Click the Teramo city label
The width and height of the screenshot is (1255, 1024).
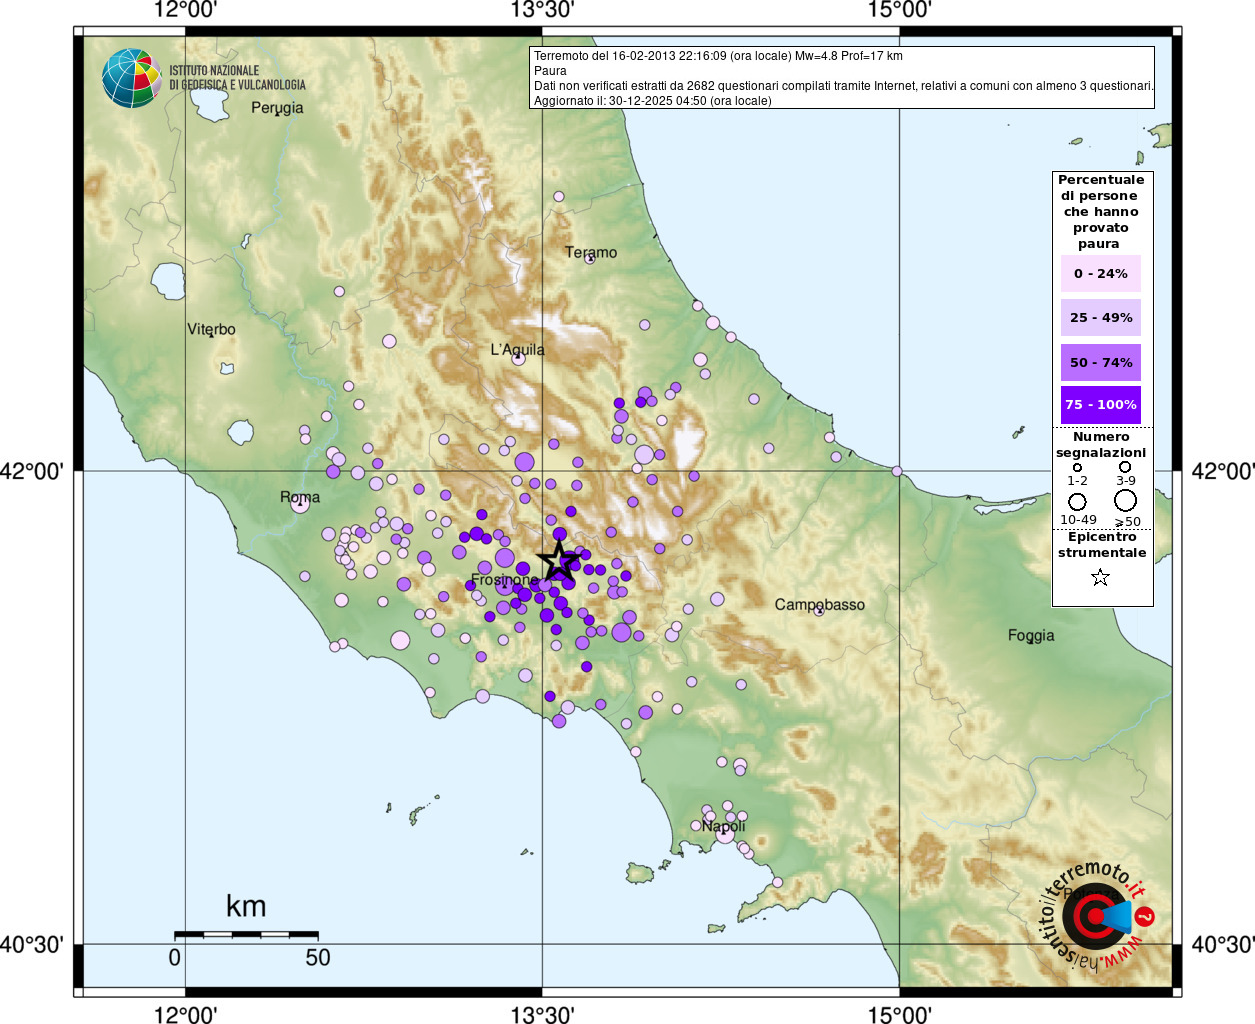[591, 252]
